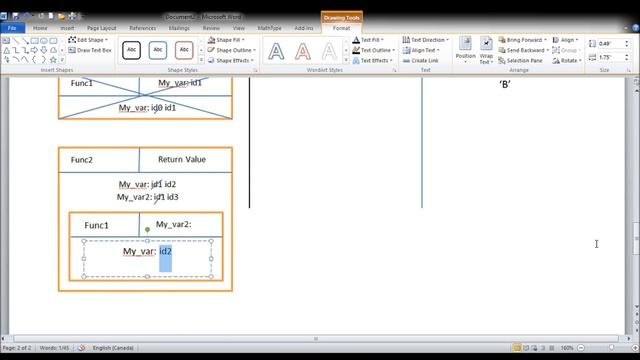Select the oval shape tool

pyautogui.click(x=44, y=41)
